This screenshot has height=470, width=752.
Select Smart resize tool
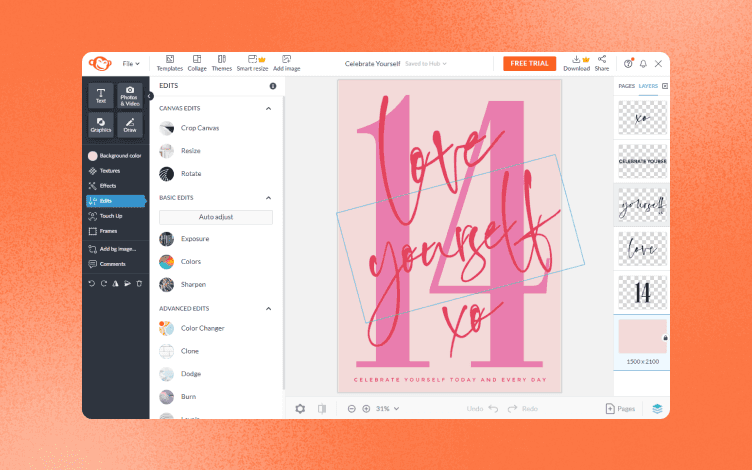(x=252, y=63)
